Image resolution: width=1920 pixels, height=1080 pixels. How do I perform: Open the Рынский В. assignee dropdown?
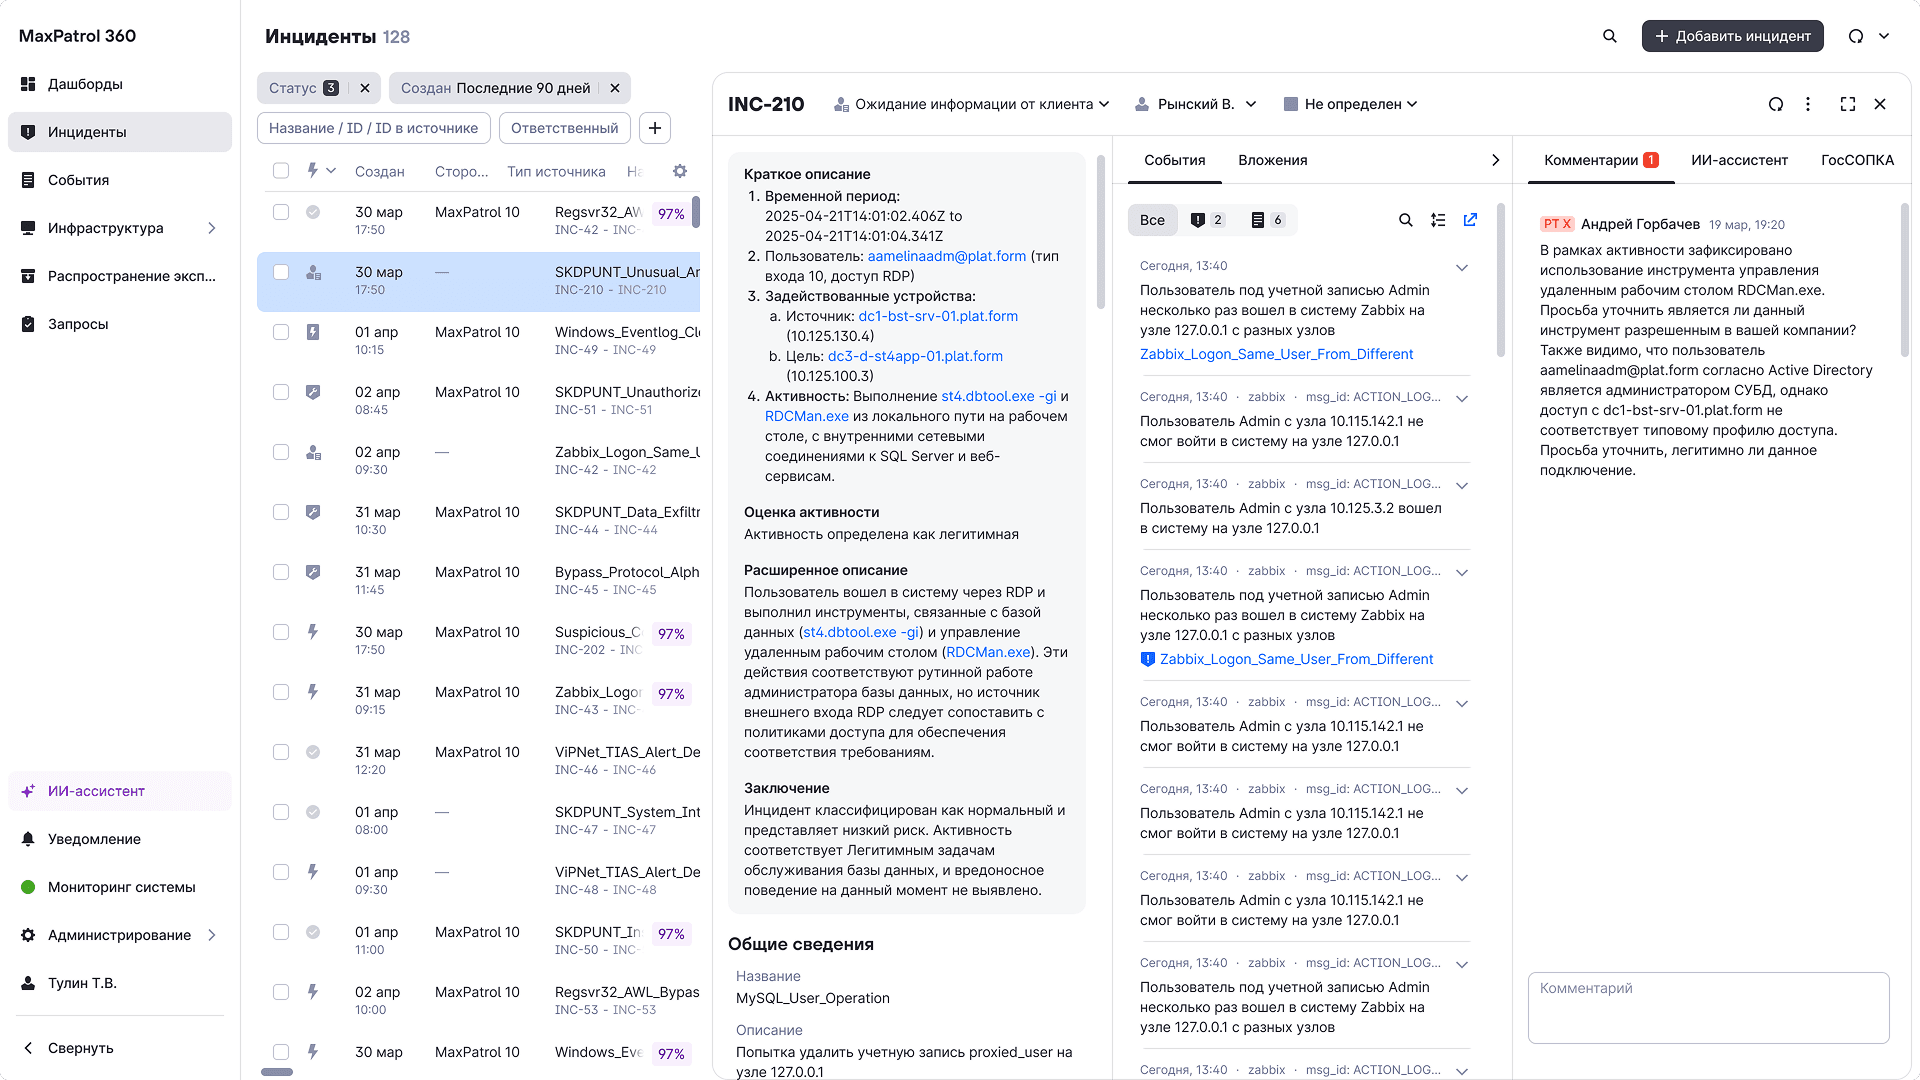tap(1196, 104)
